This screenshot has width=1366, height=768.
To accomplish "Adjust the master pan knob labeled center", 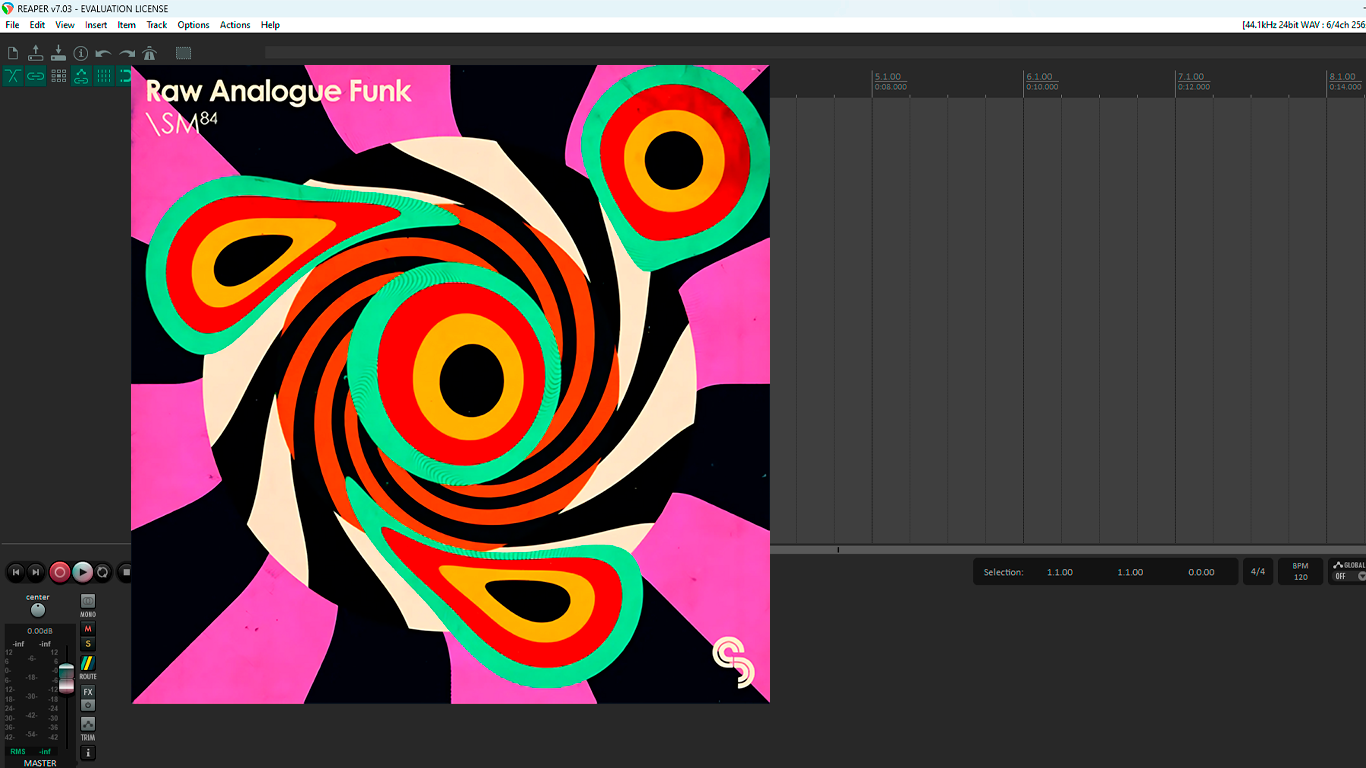I will click(38, 610).
